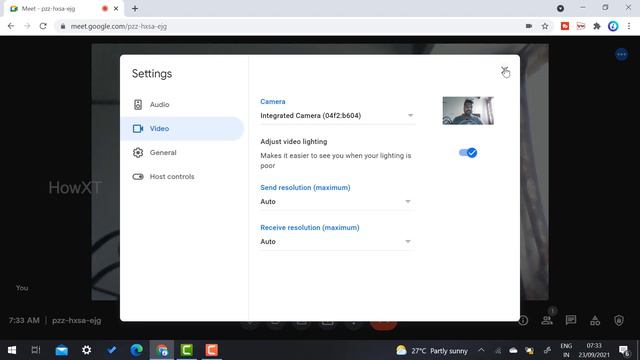The width and height of the screenshot is (640, 360).
Task: Click the blue more options circle
Action: 622,54
